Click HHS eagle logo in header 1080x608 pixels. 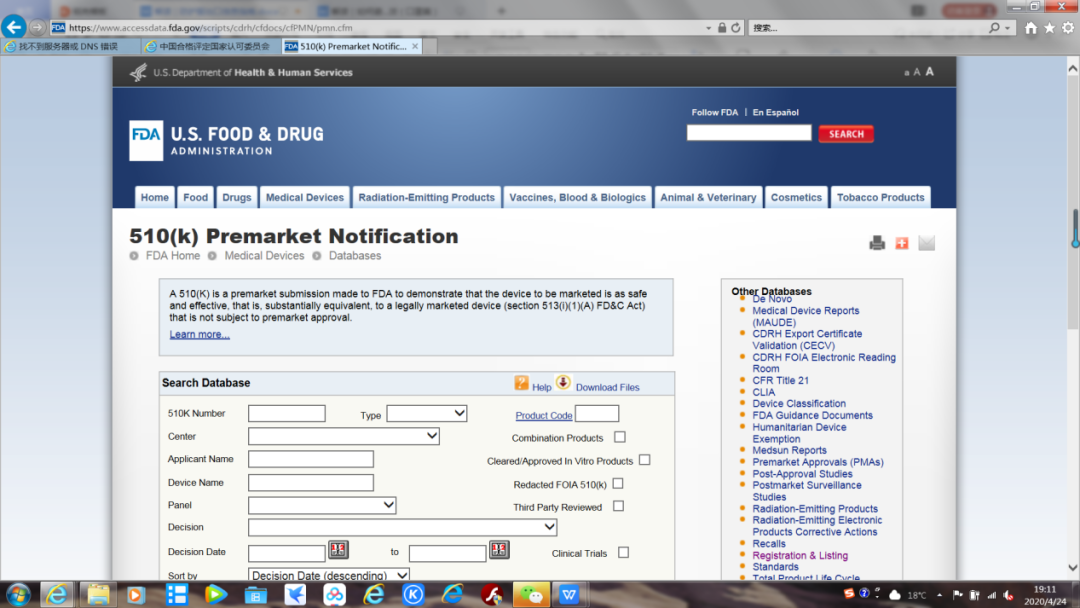138,72
